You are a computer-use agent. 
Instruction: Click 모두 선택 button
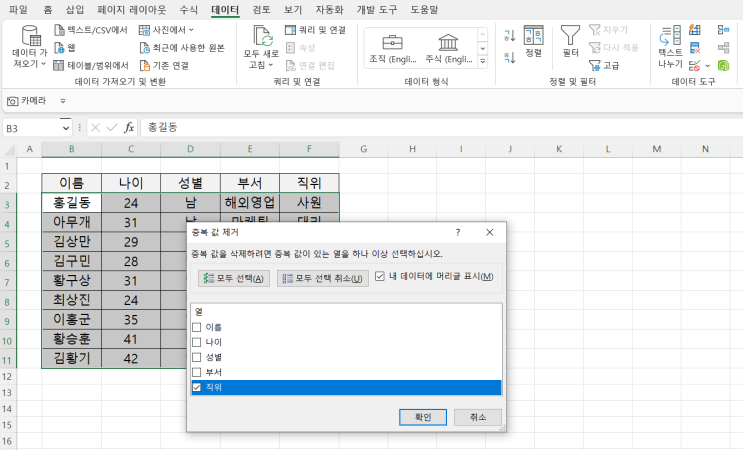(234, 279)
